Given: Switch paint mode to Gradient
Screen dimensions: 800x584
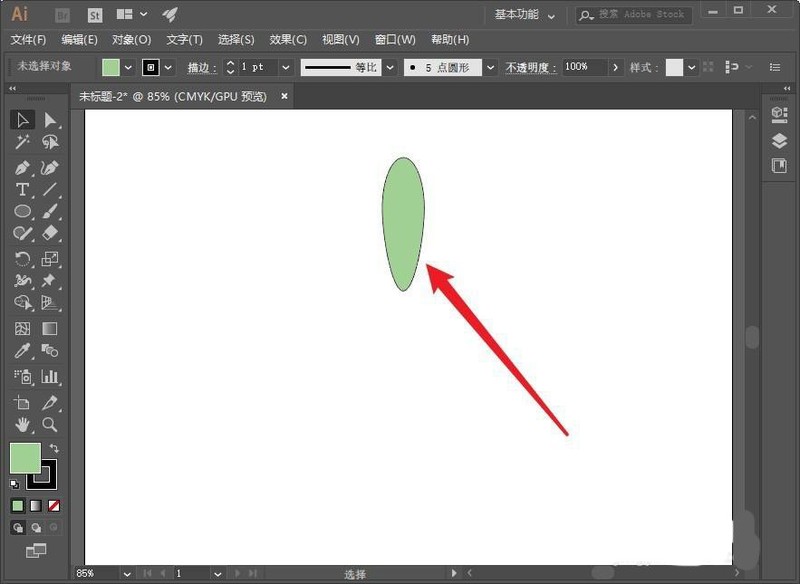Looking at the screenshot, I should click(36, 505).
